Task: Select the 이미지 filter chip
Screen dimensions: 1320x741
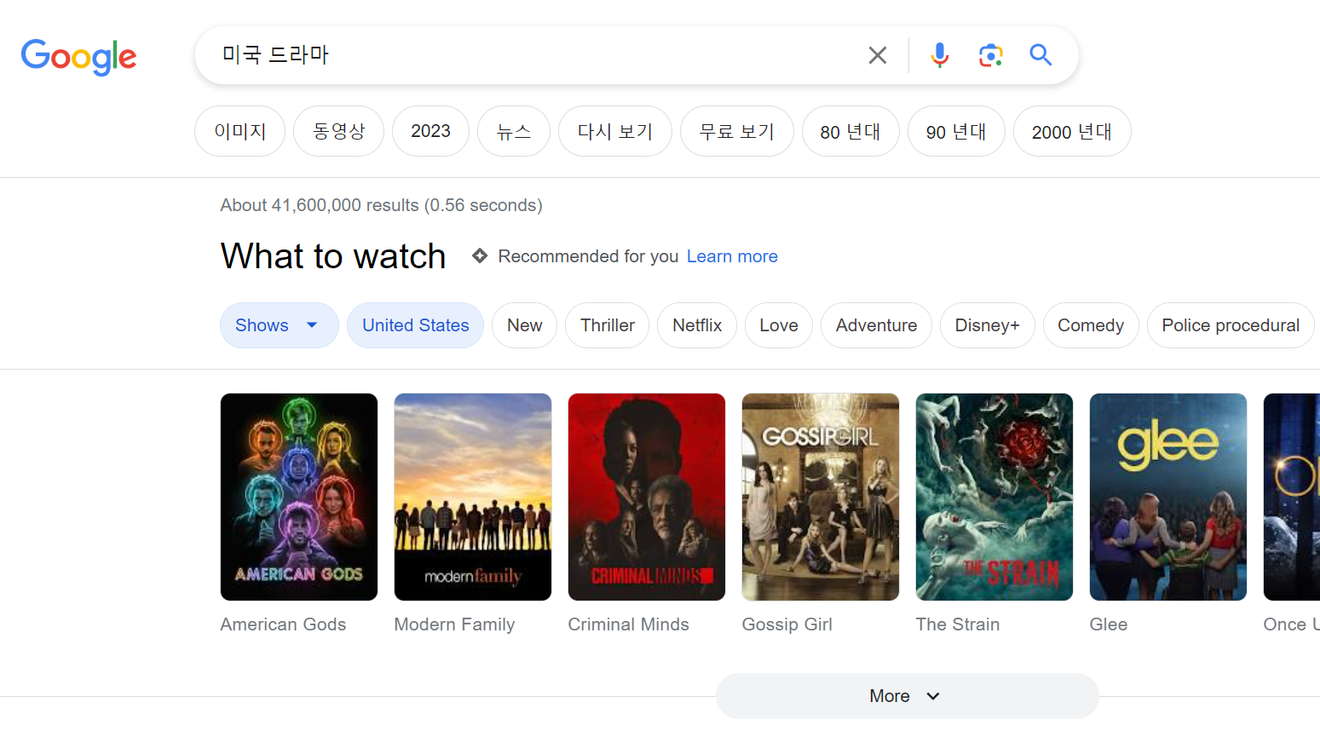Action: (240, 131)
